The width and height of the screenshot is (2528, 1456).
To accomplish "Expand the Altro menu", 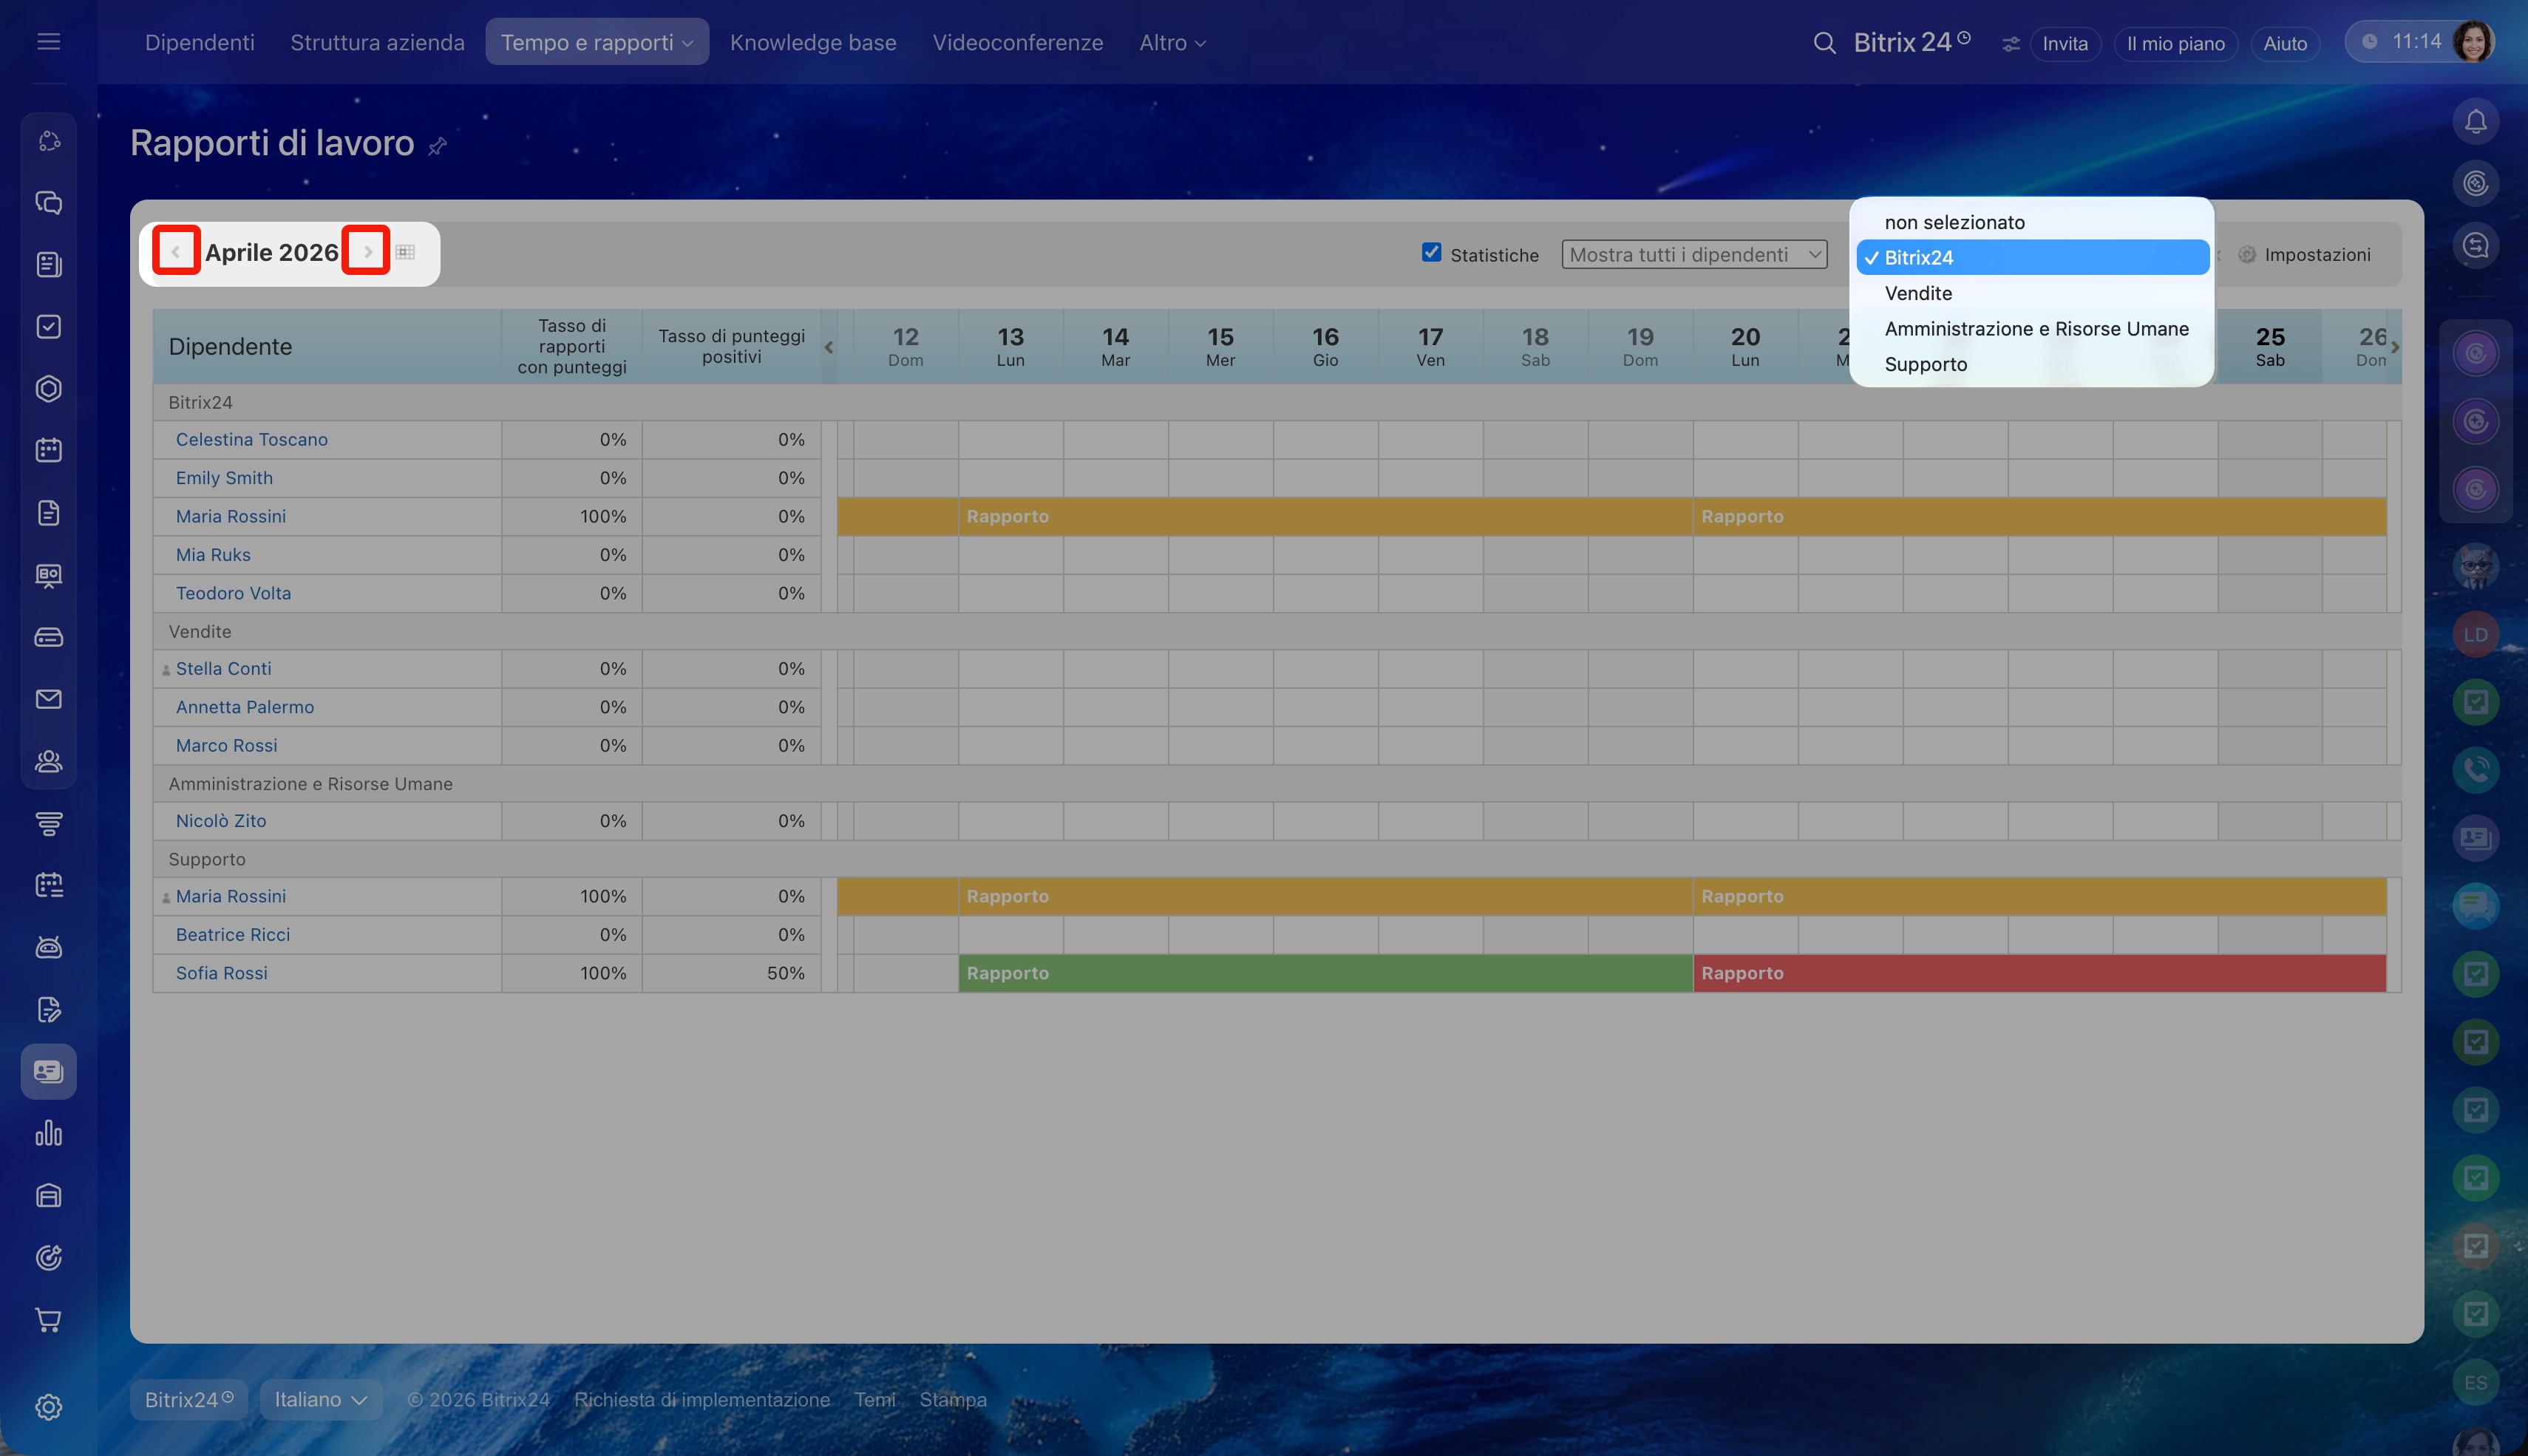I will 1172,43.
